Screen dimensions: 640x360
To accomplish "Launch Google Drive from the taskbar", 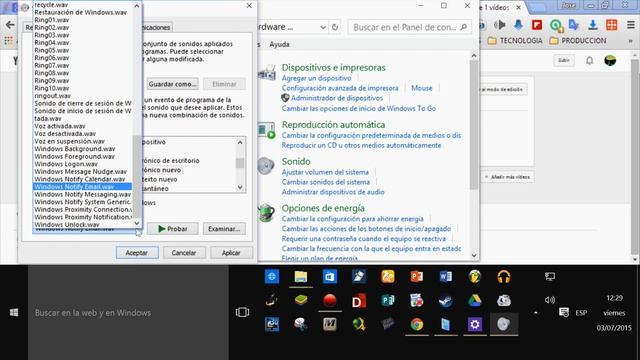I will [475, 301].
